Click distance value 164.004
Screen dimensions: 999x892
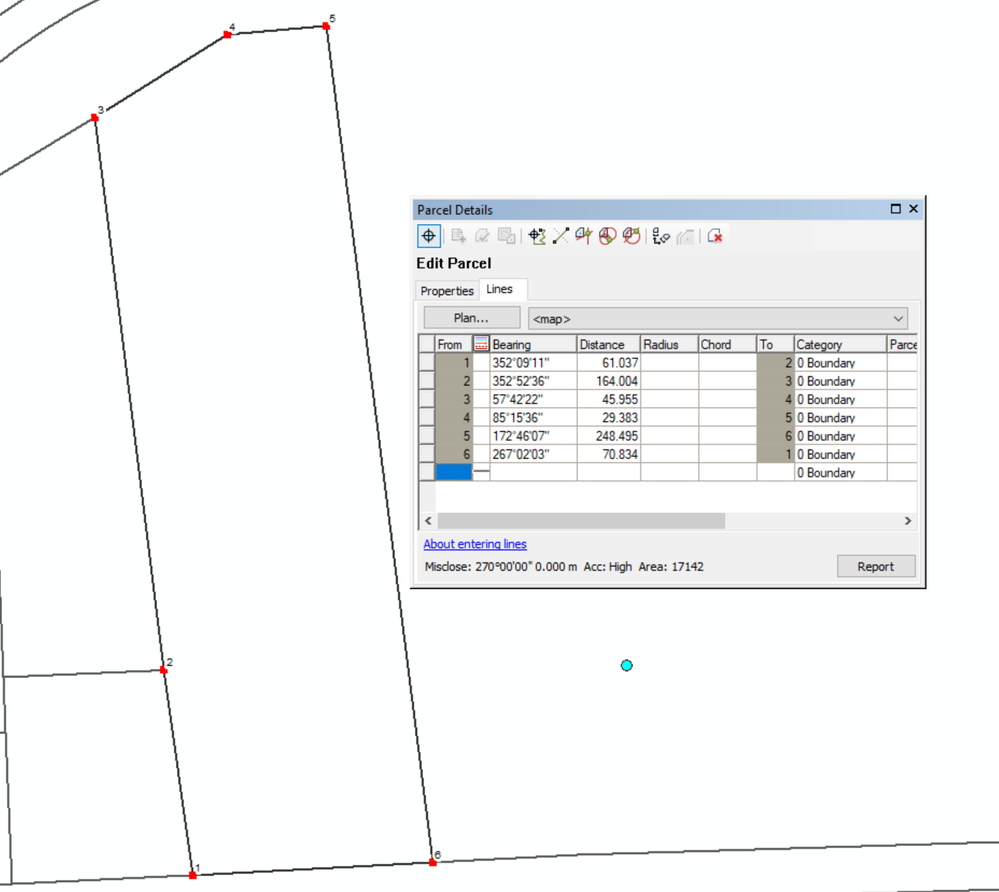pos(608,381)
